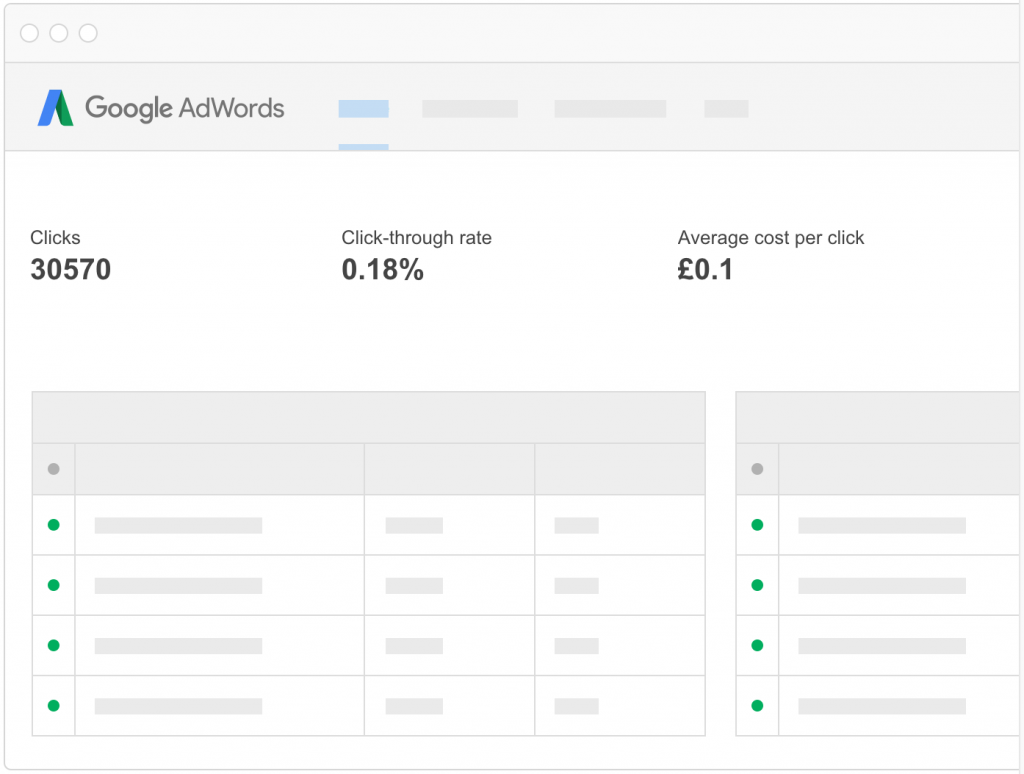Open the widest gray navigation tab placeholder
The width and height of the screenshot is (1024, 774).
(x=610, y=109)
